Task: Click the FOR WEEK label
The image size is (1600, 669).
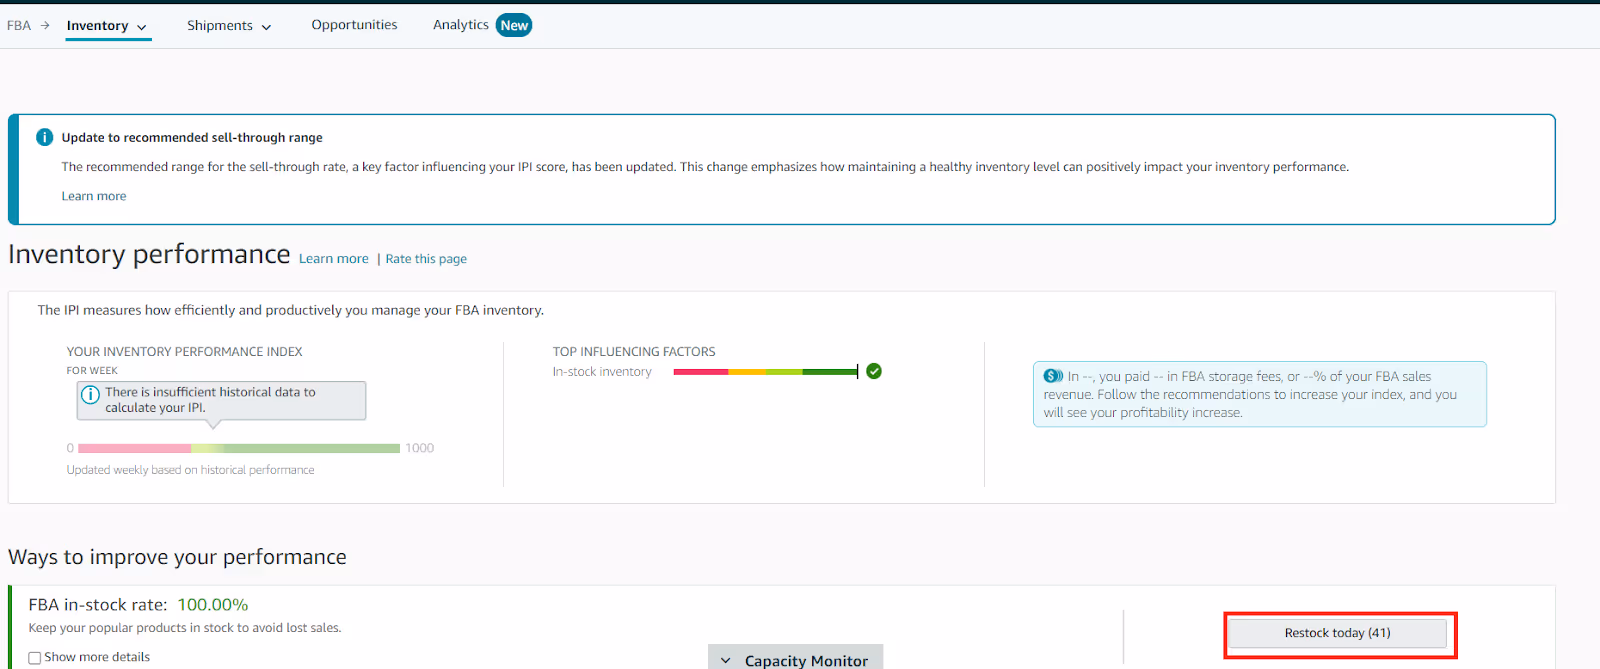Action: click(x=92, y=371)
